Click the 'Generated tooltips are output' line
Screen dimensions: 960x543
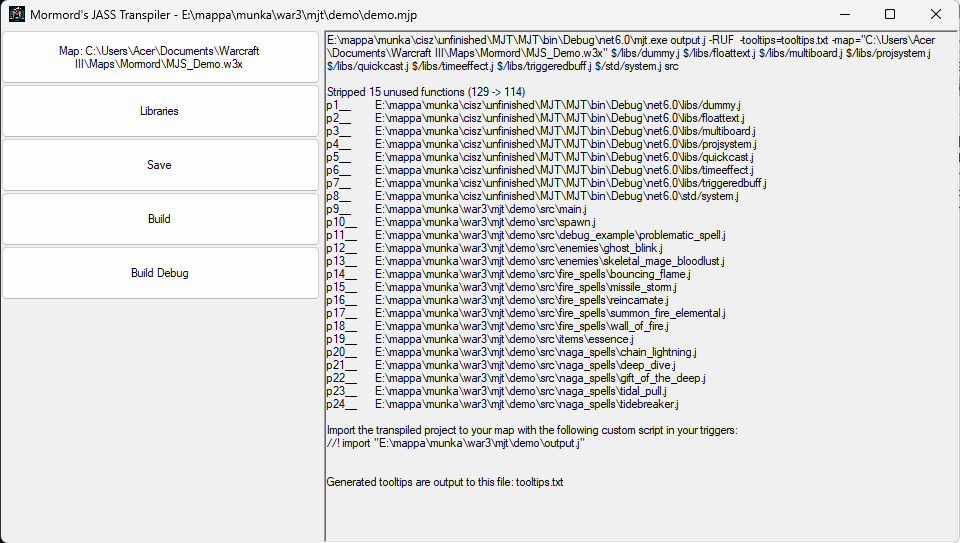(444, 482)
